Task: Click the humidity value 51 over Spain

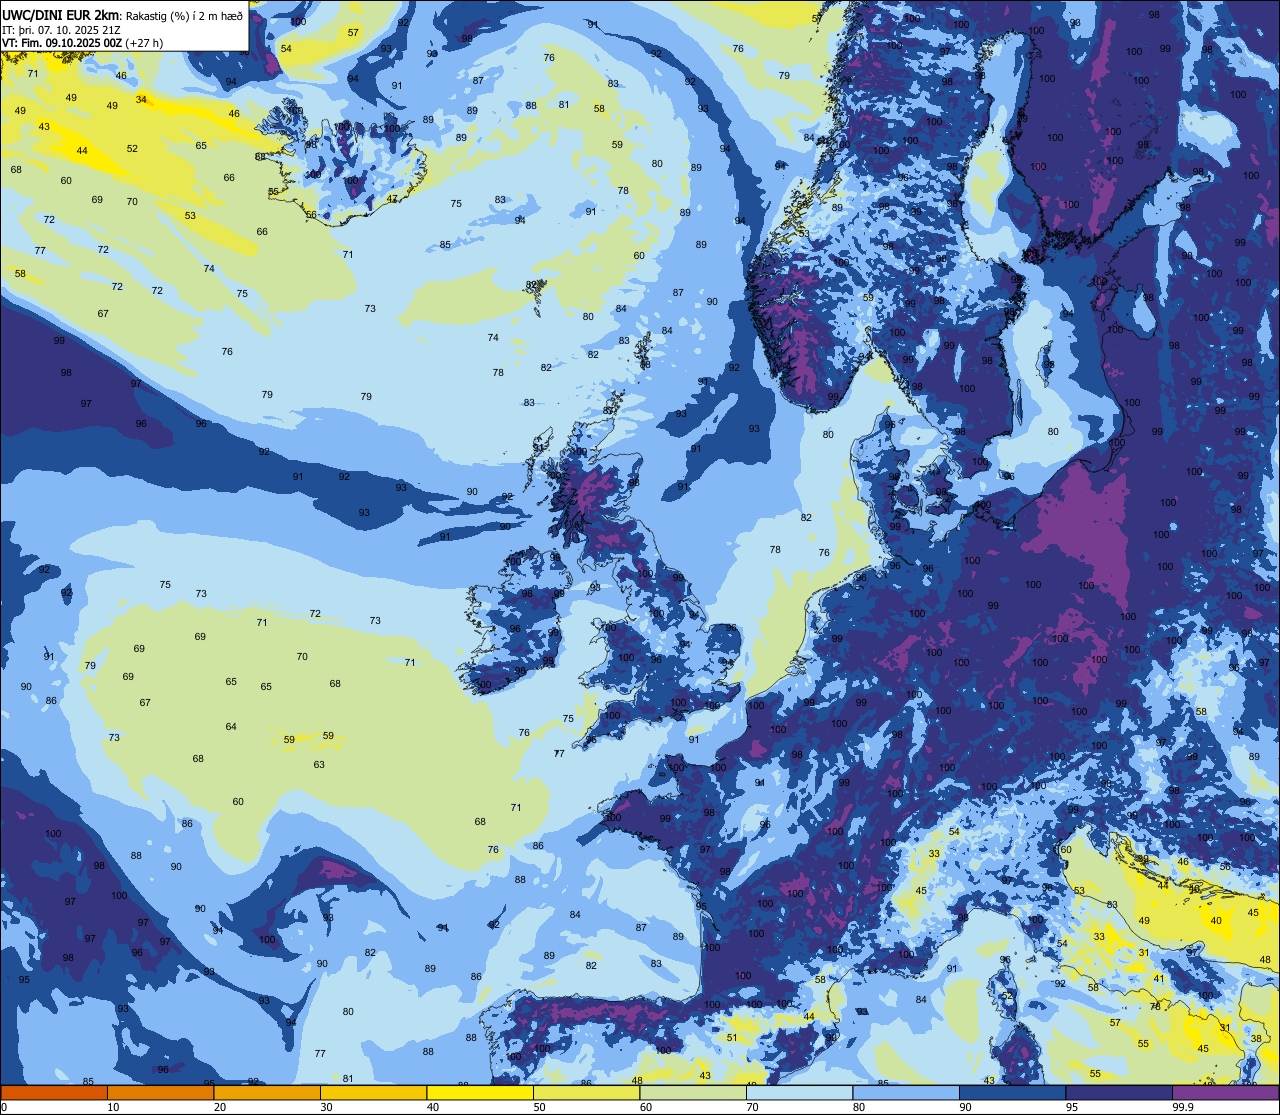Action: point(732,1038)
